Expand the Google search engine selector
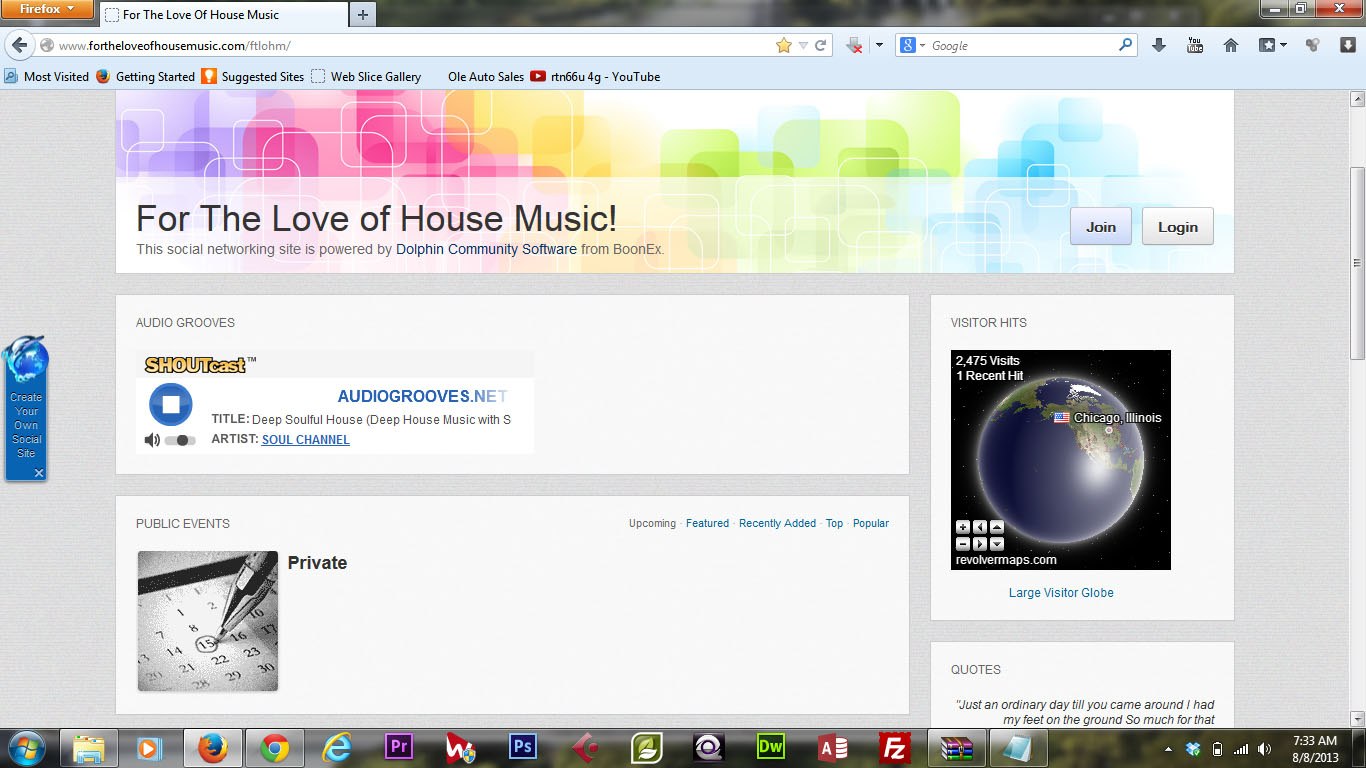The height and width of the screenshot is (768, 1366). [913, 45]
